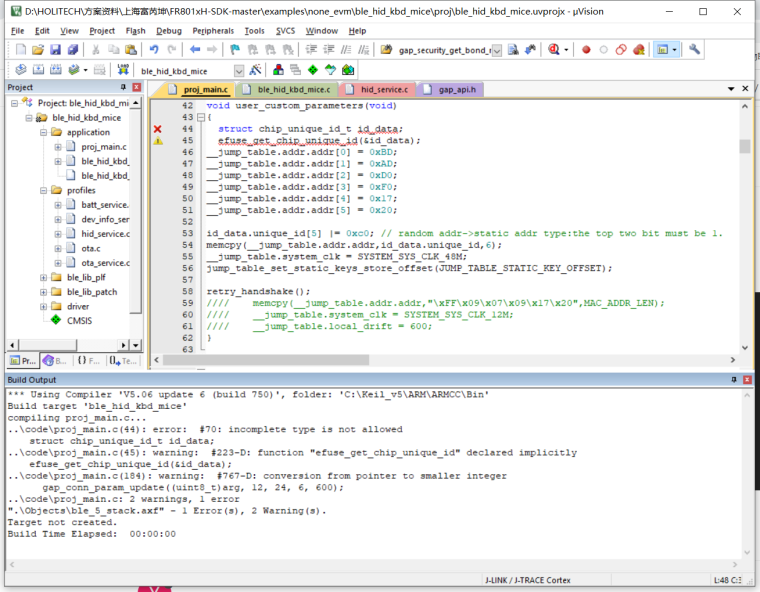Close the Build Output panel

[747, 380]
